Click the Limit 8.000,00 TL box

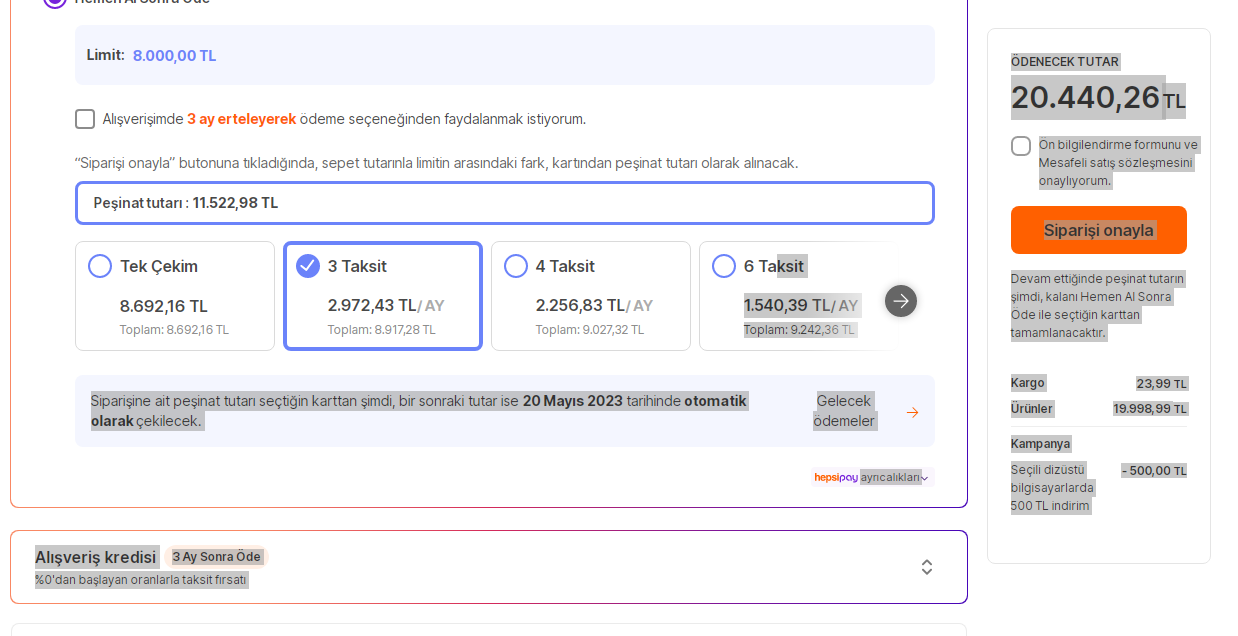505,55
